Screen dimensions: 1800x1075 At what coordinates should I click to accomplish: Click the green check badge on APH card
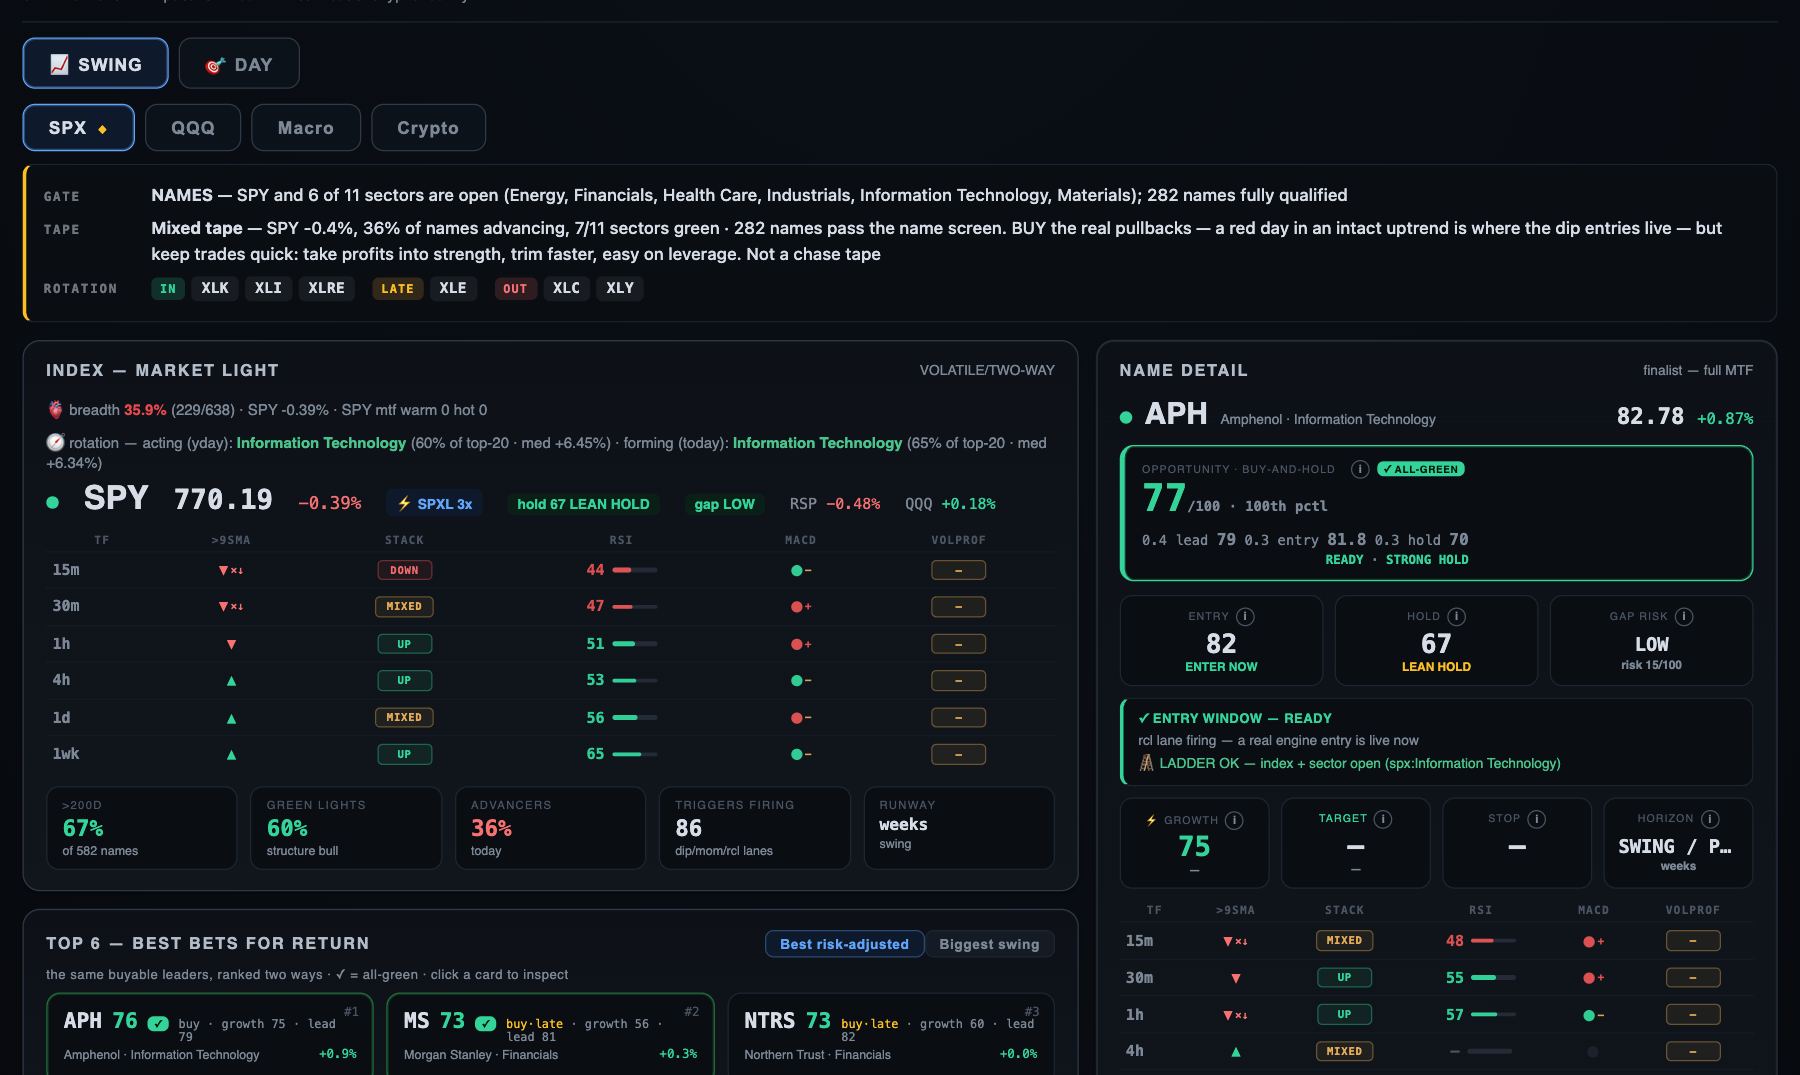[158, 1023]
